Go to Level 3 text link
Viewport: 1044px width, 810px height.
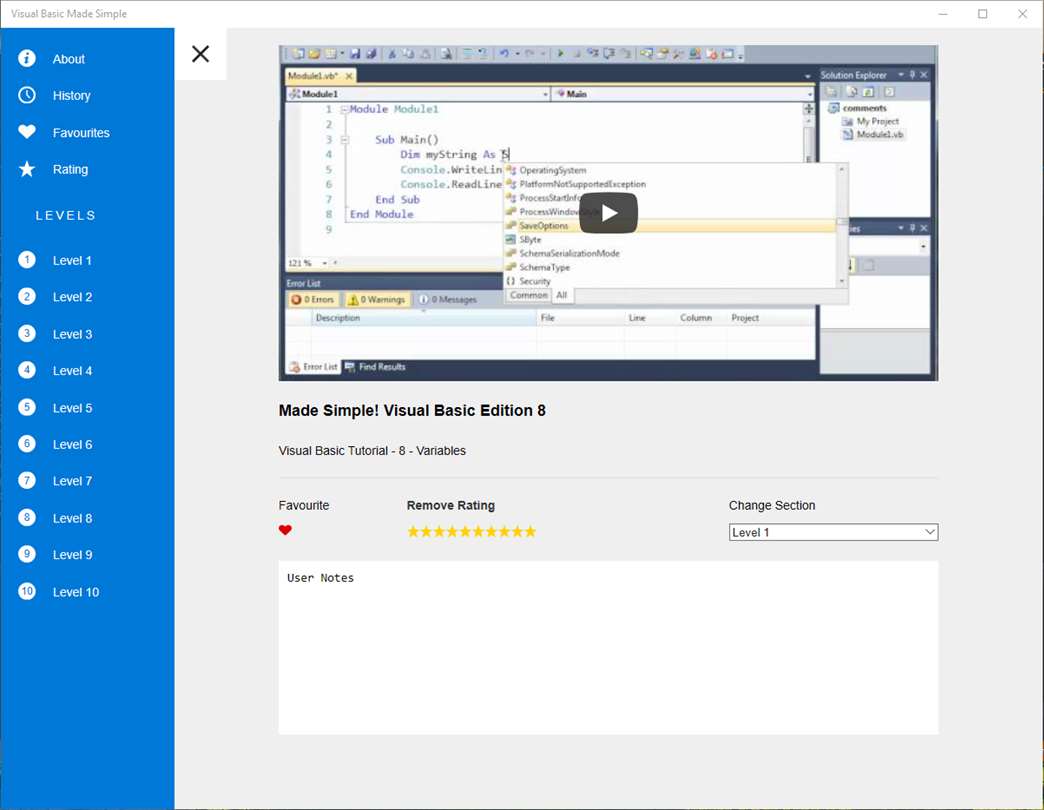click(x=72, y=335)
